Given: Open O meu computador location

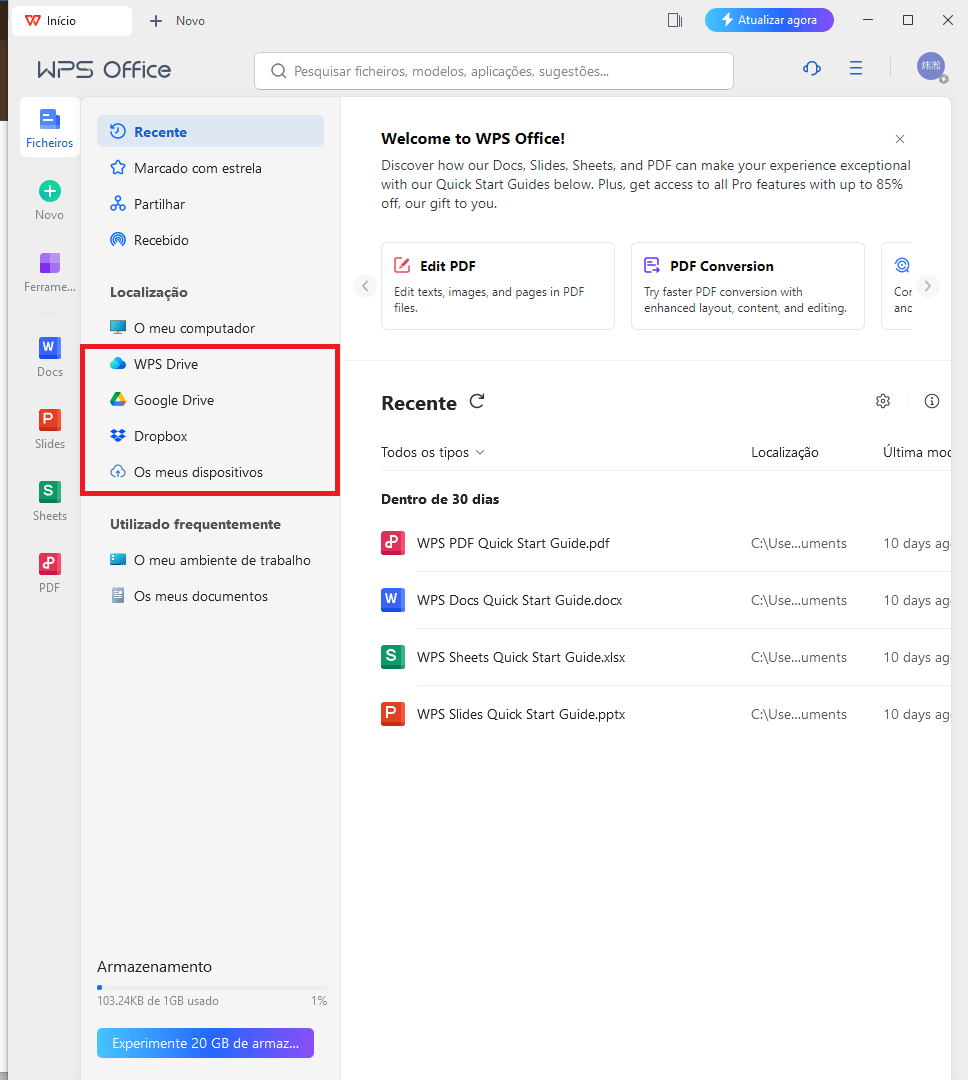Looking at the screenshot, I should (210, 328).
